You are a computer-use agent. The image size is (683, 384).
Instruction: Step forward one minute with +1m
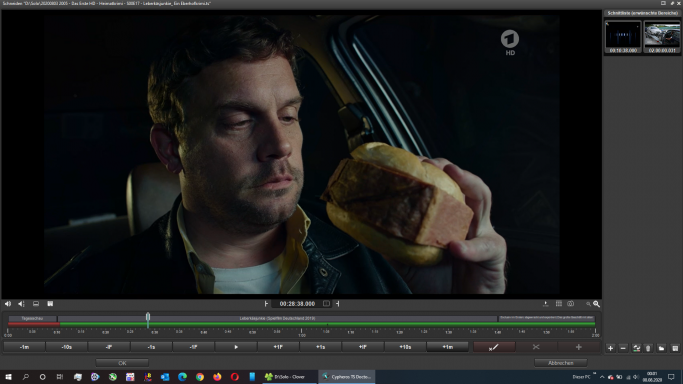click(447, 347)
